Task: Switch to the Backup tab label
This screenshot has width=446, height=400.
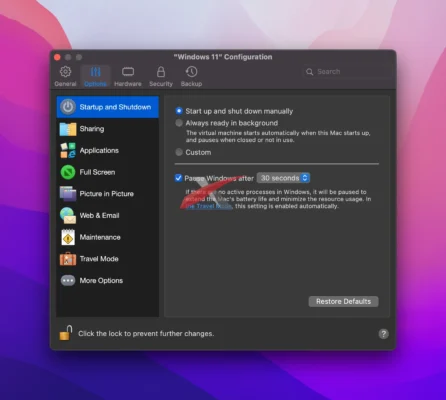Action: 191,84
